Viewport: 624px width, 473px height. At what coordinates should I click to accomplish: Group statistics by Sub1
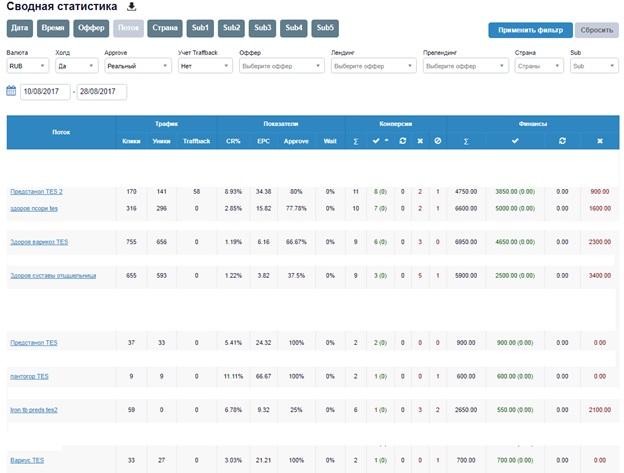pos(200,28)
